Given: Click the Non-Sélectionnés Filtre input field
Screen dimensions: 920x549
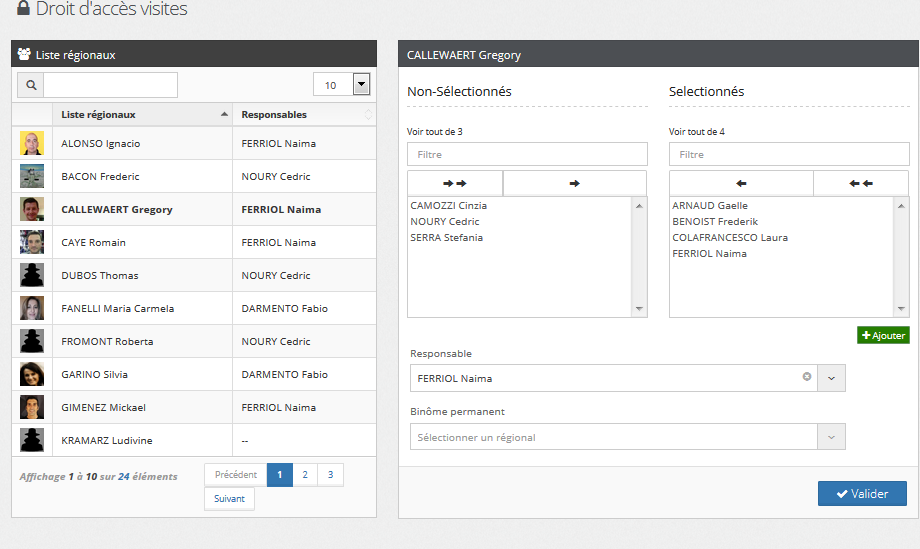Looking at the screenshot, I should tap(527, 155).
